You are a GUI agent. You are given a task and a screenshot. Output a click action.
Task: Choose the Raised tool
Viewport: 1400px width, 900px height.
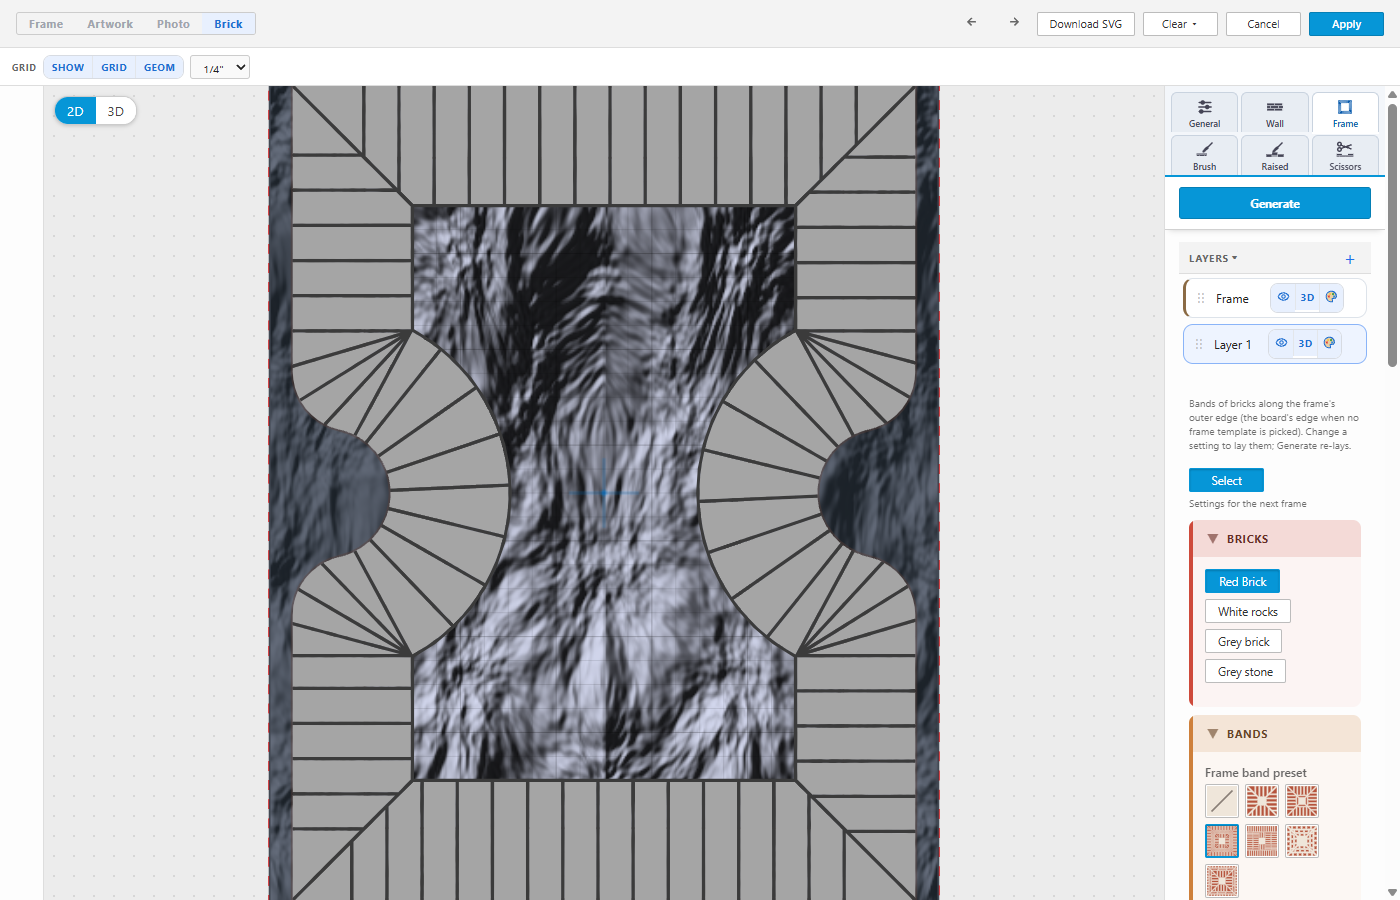click(1274, 155)
